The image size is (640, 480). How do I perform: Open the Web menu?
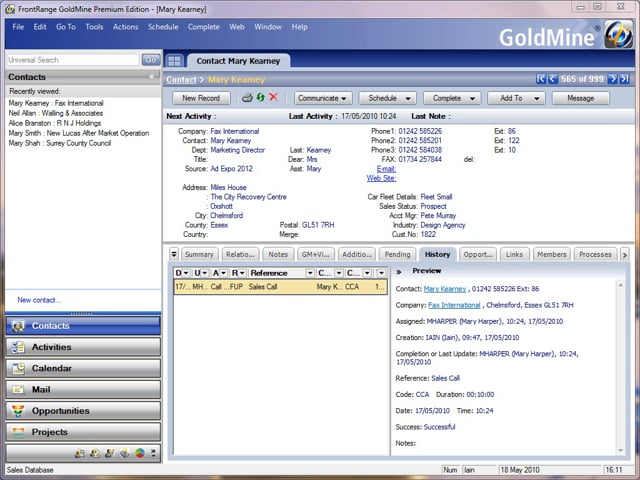[x=237, y=27]
